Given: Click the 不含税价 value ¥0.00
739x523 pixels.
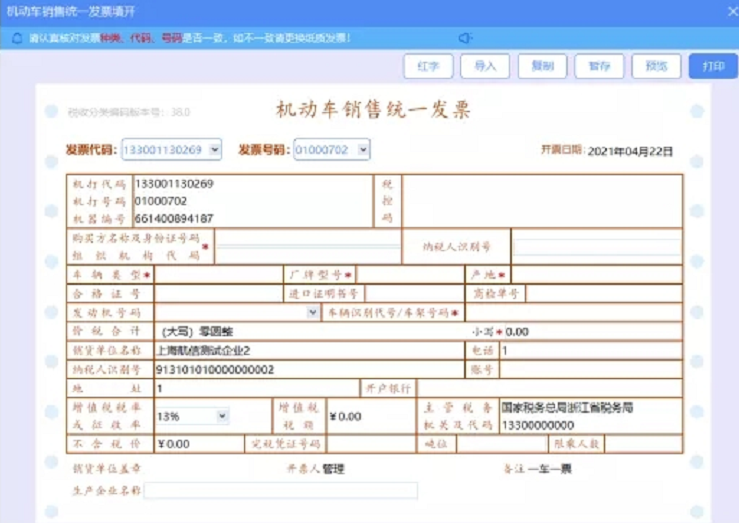Looking at the screenshot, I should pyautogui.click(x=174, y=444).
